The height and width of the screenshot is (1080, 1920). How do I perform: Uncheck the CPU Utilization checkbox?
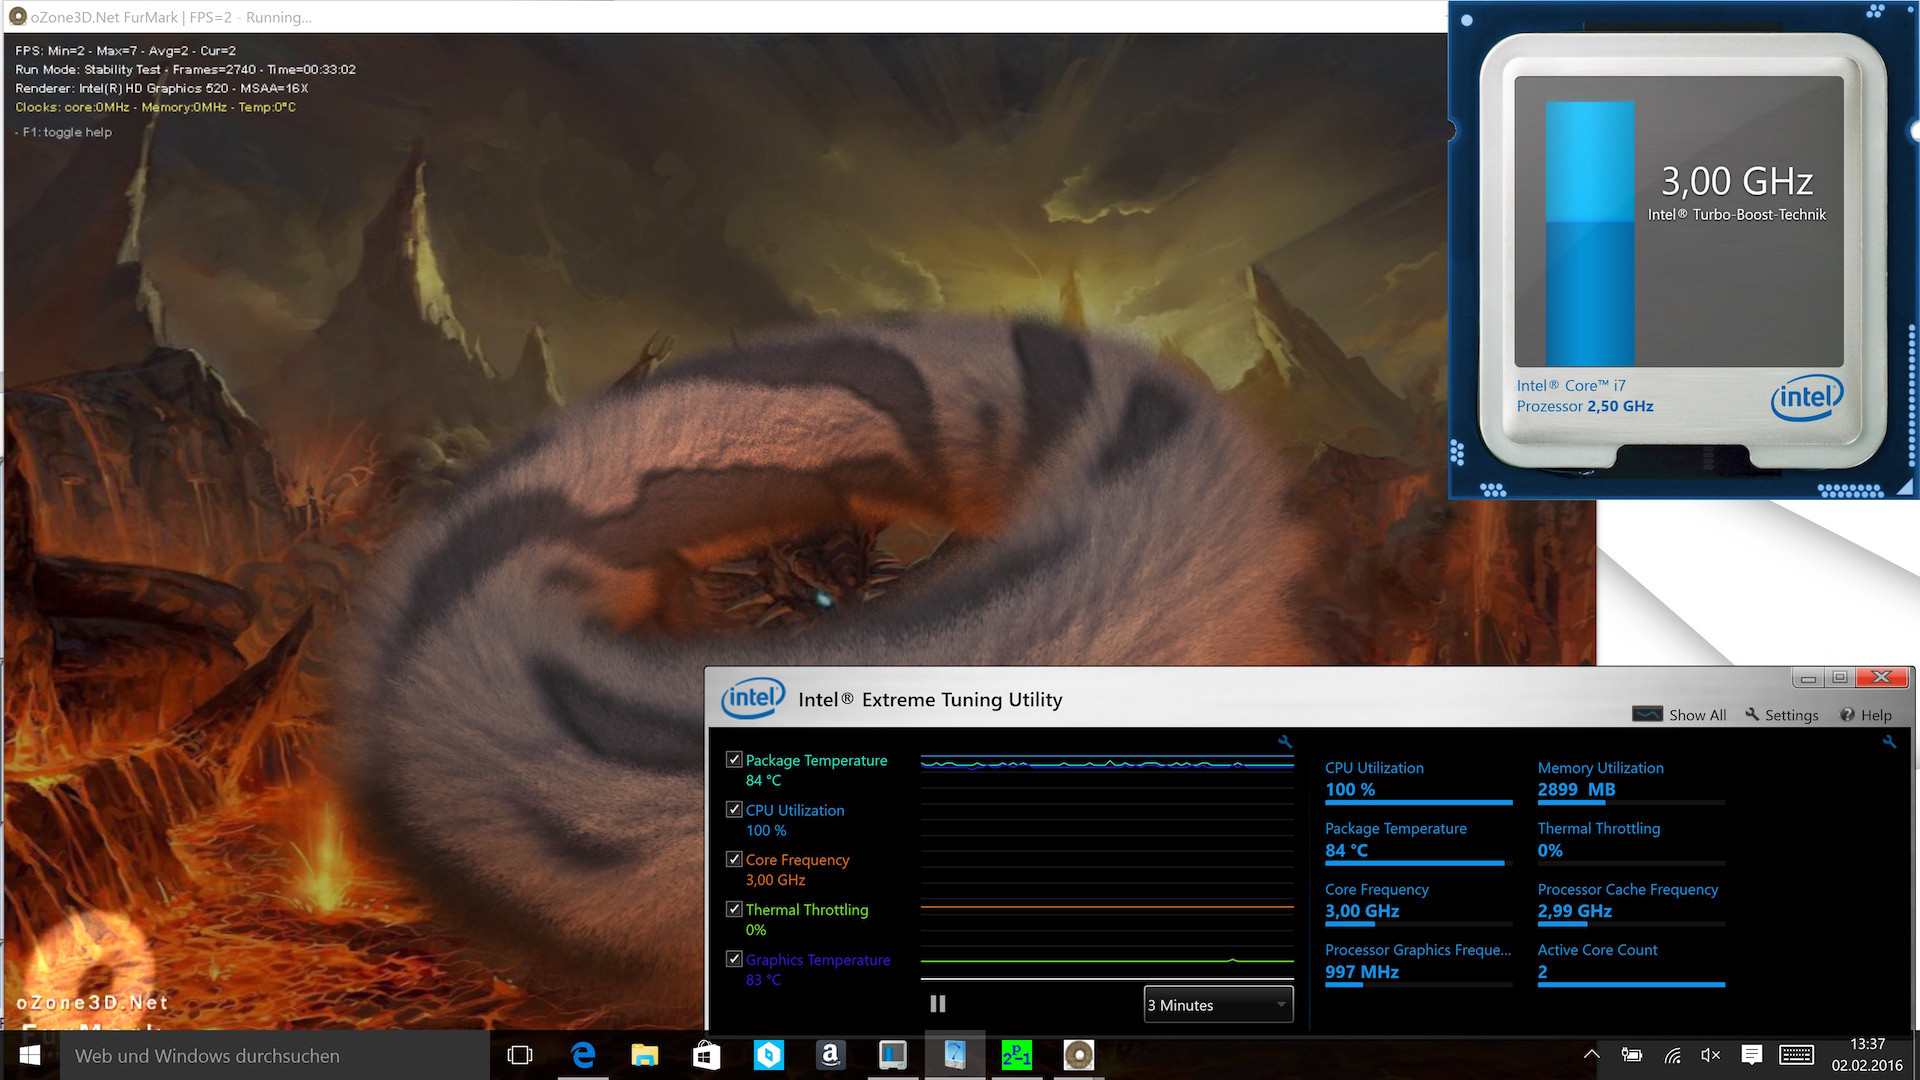tap(734, 809)
